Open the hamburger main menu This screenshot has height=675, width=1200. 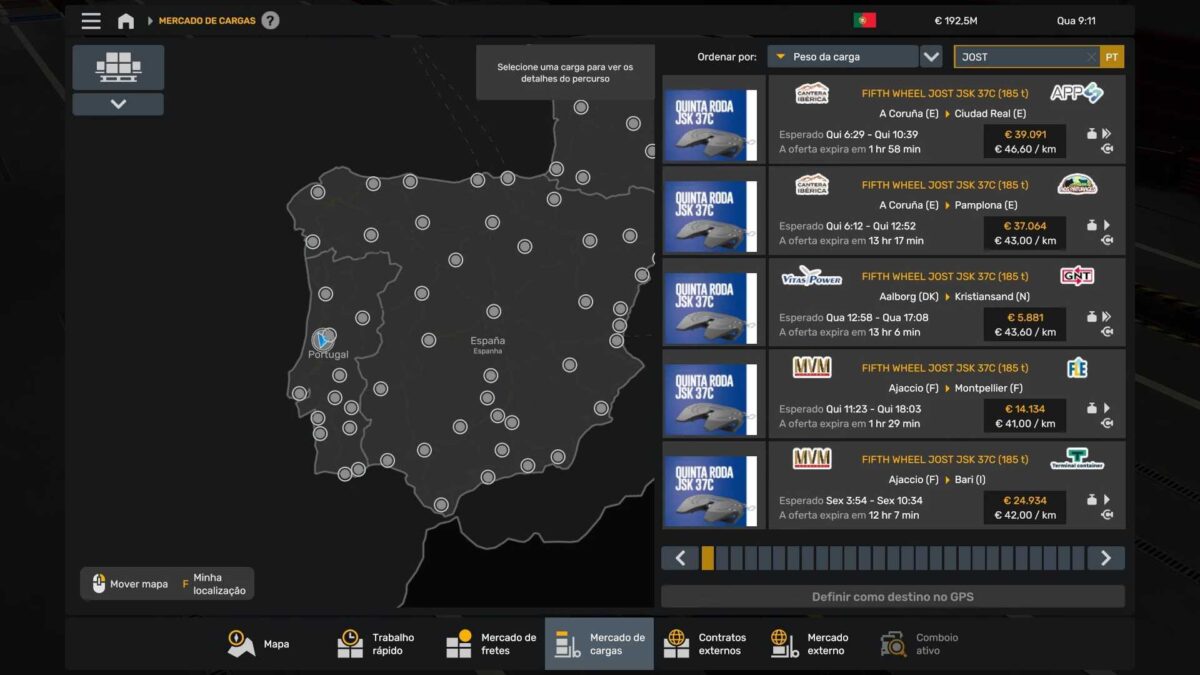tap(91, 21)
